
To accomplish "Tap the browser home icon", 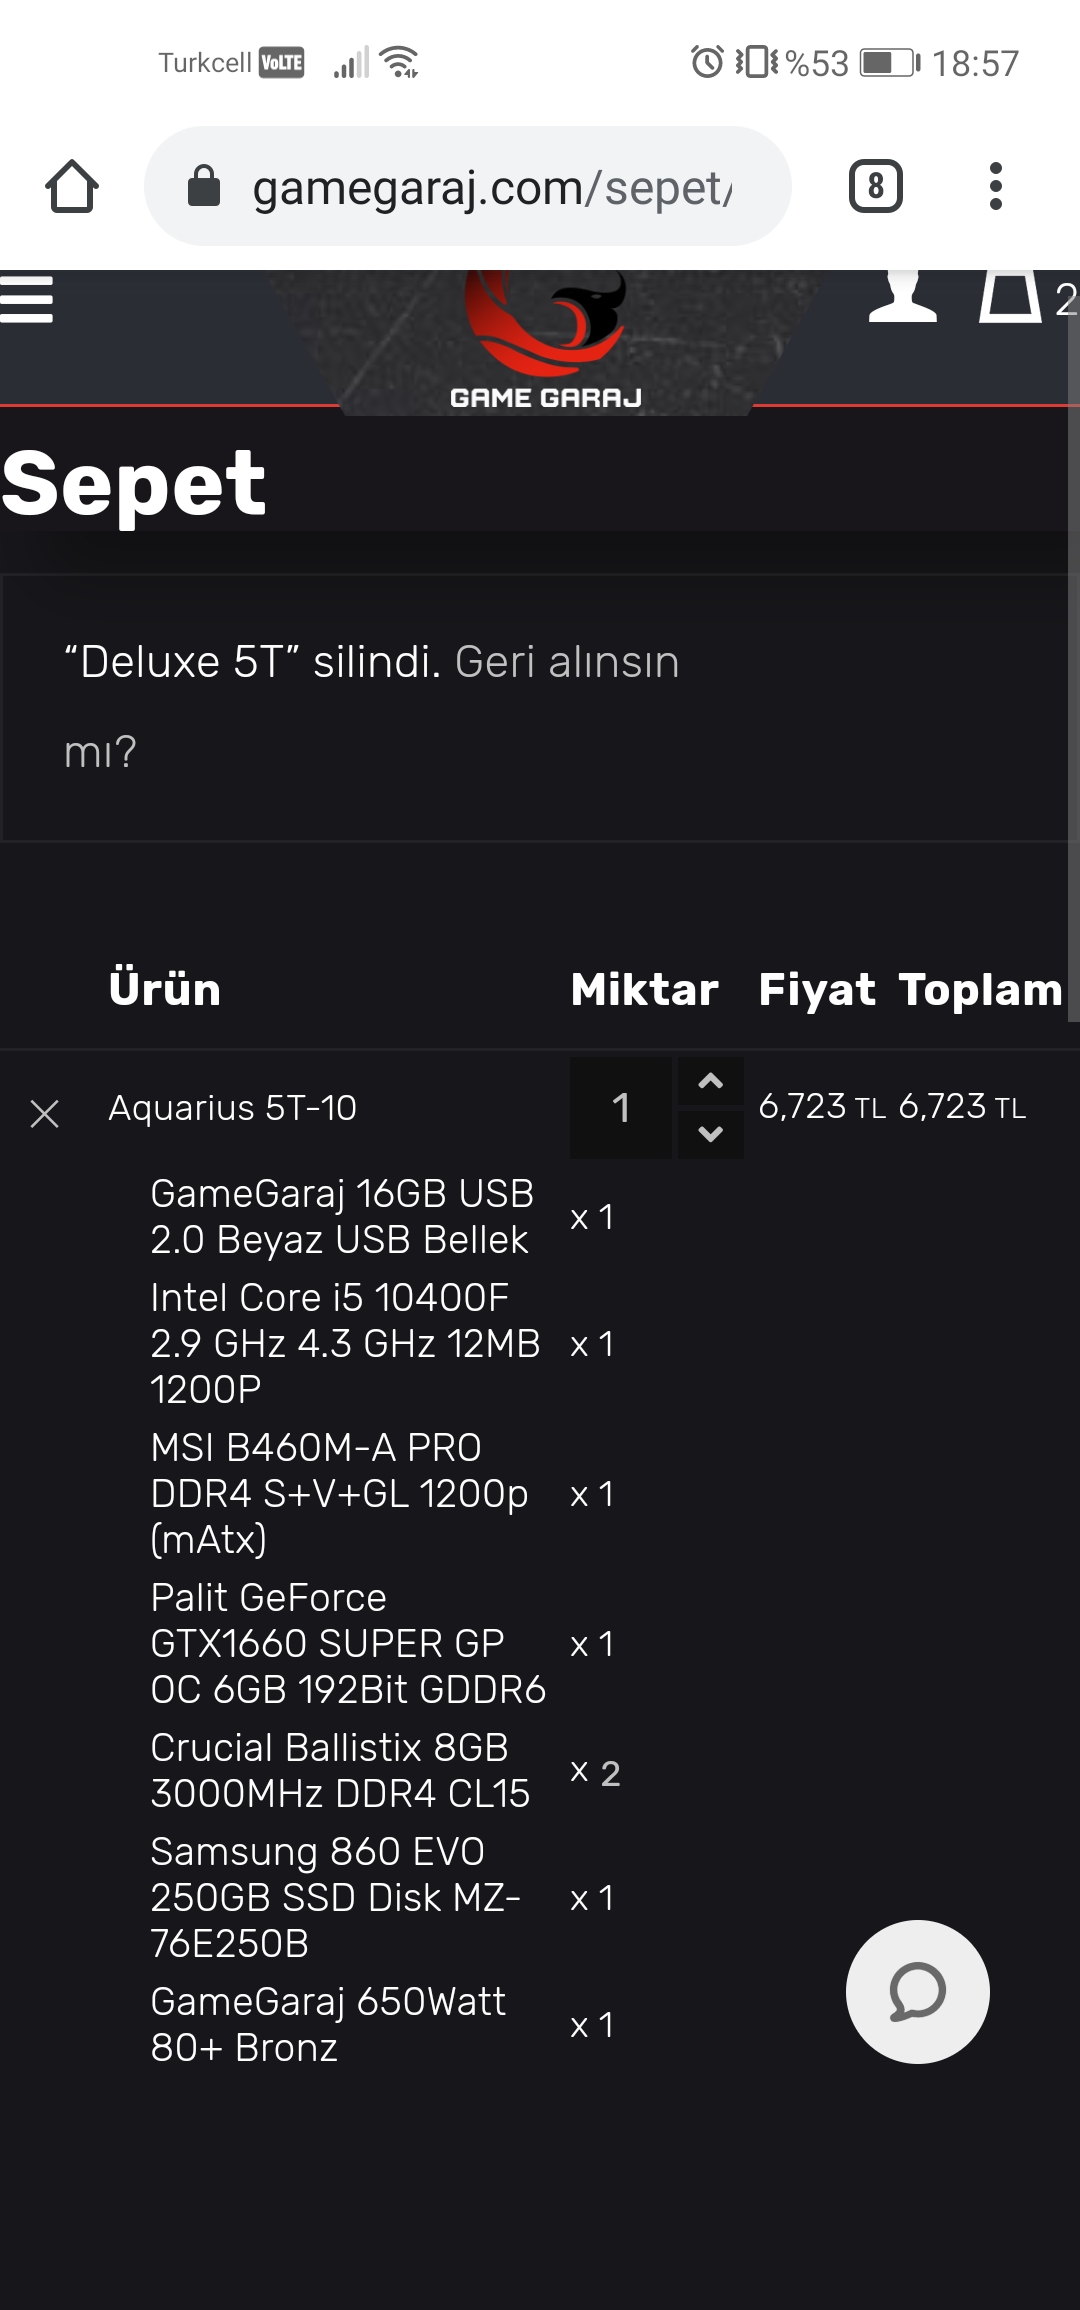I will click(x=72, y=187).
